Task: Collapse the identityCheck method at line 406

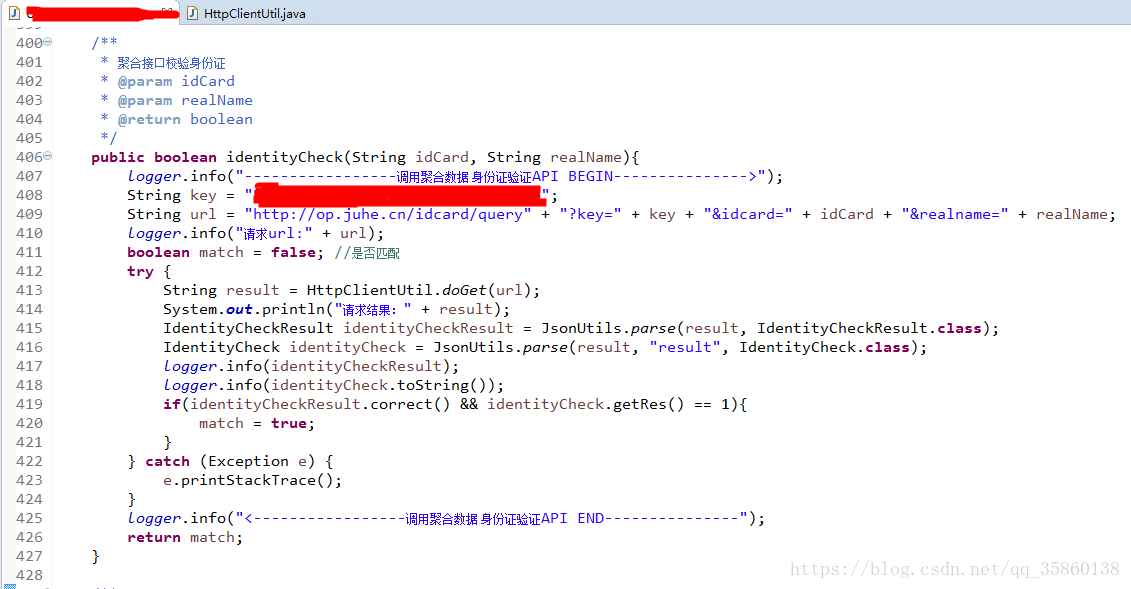Action: pyautogui.click(x=48, y=156)
